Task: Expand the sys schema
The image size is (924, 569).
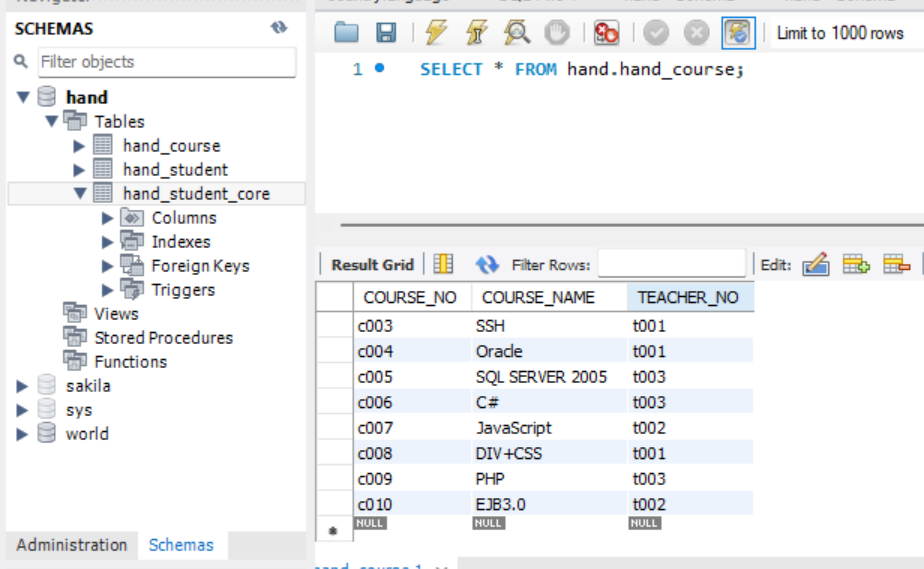Action: [x=22, y=410]
